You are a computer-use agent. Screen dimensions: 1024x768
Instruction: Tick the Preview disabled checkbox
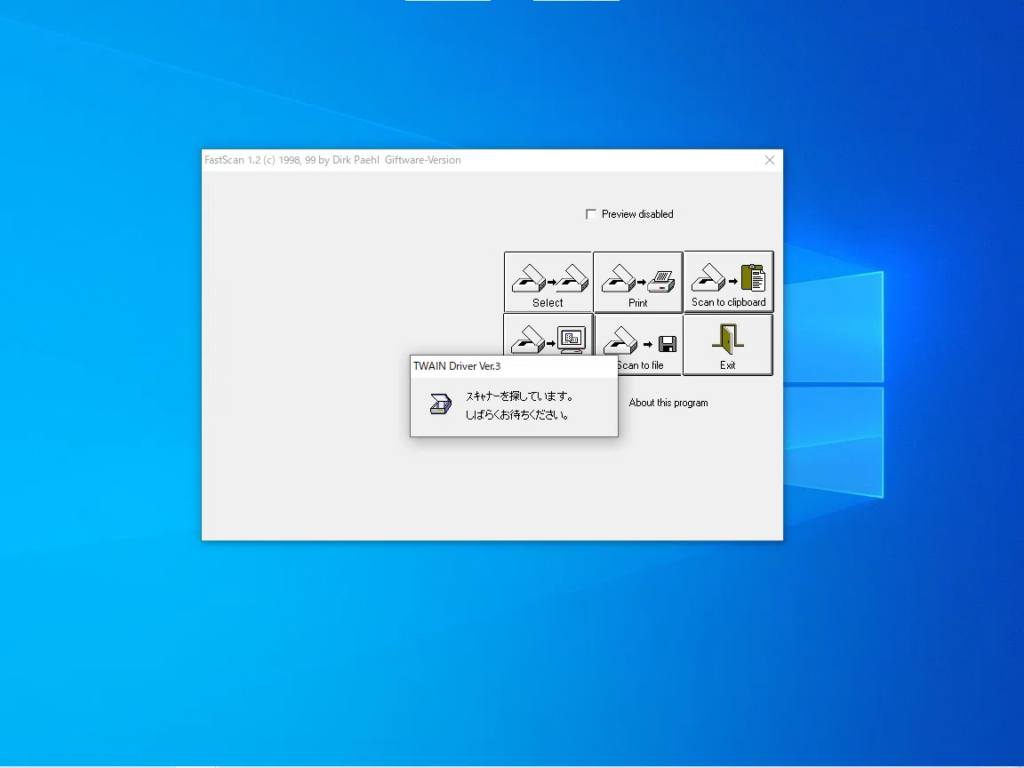[591, 214]
